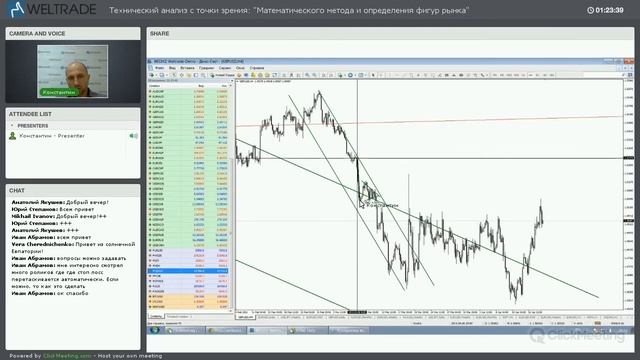The width and height of the screenshot is (640, 360).
Task: Open the last taskbar window button
Action: click(x=350, y=330)
